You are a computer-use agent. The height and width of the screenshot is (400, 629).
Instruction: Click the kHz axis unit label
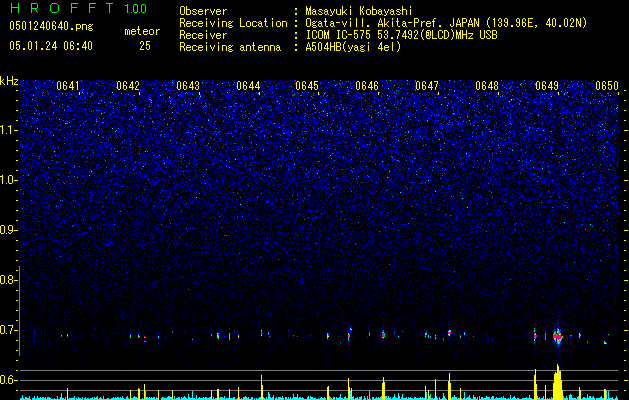(x=9, y=81)
